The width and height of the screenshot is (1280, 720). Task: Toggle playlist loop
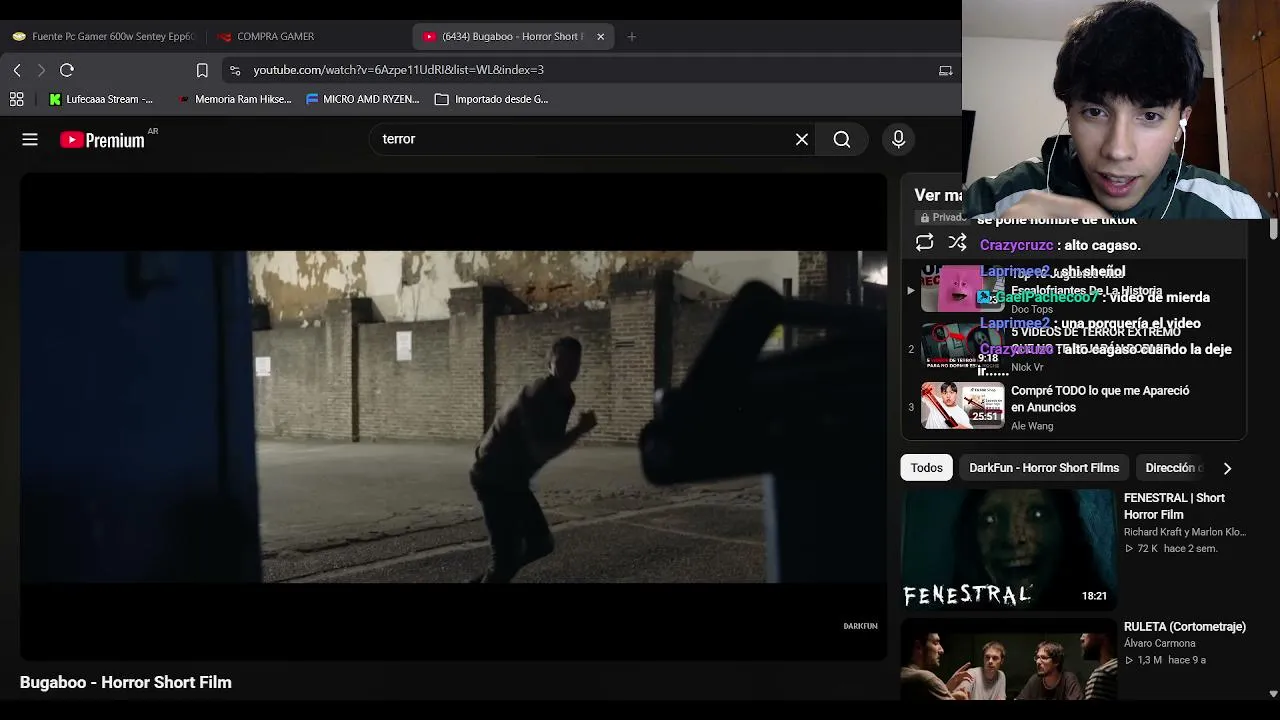coord(924,242)
